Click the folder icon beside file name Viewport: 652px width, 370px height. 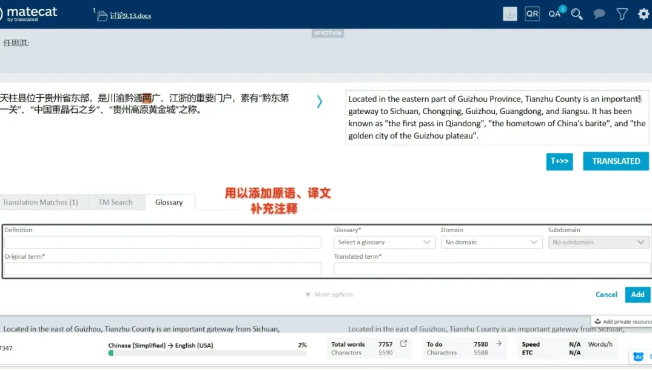click(102, 16)
